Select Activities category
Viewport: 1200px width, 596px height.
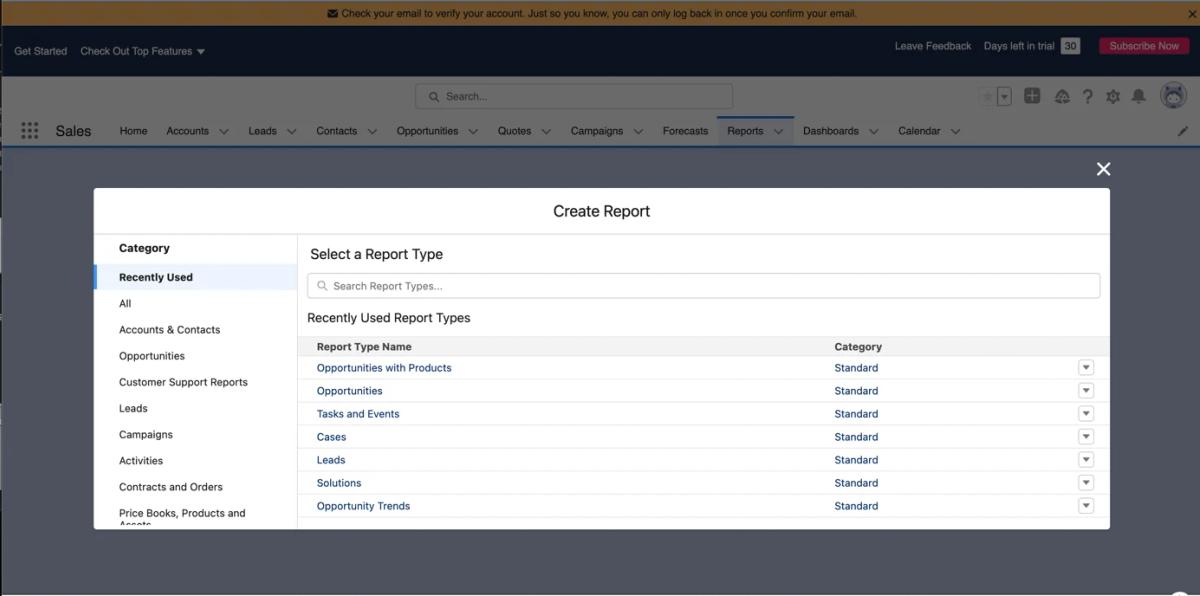coord(141,461)
